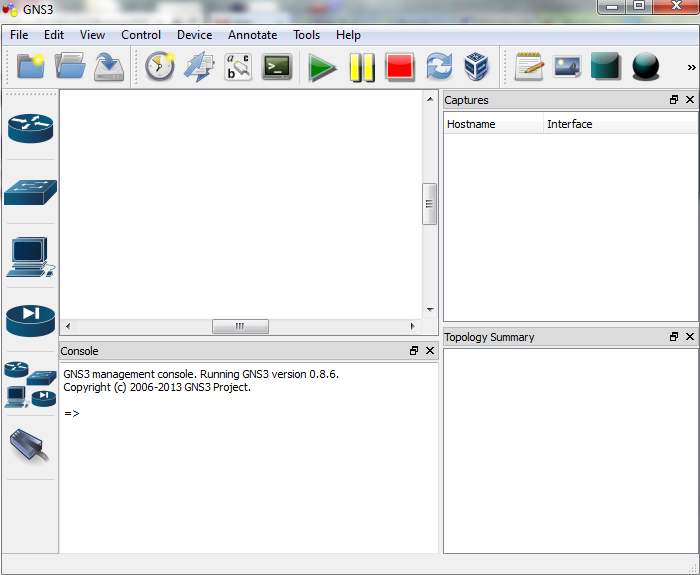The height and width of the screenshot is (575, 700).
Task: Save project using the disk arrow icon
Action: click(109, 67)
